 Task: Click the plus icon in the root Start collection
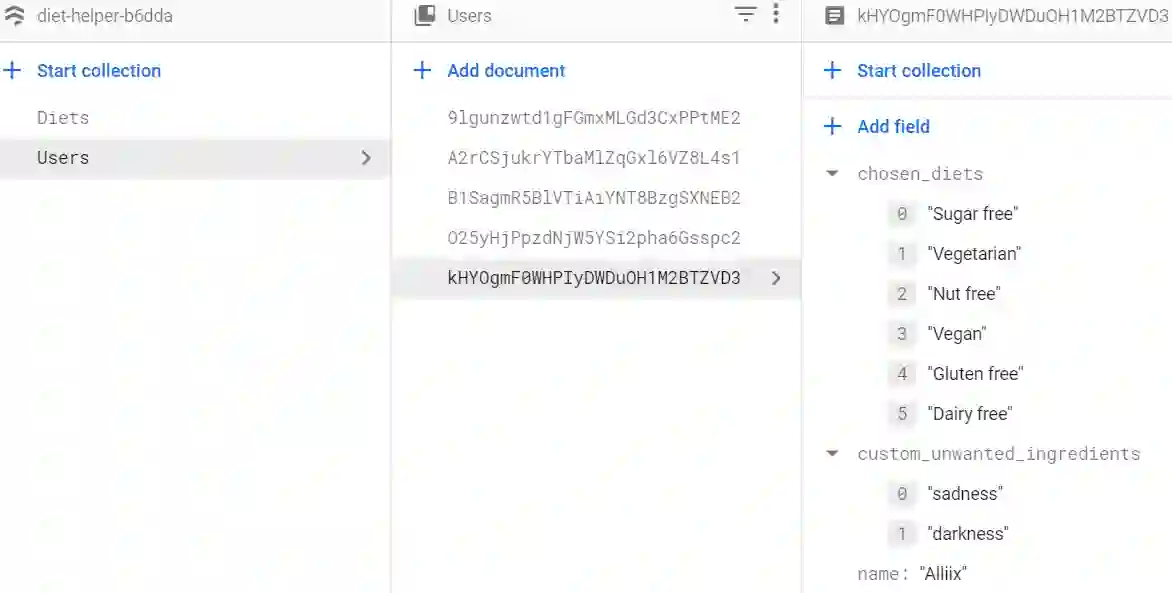pos(12,71)
